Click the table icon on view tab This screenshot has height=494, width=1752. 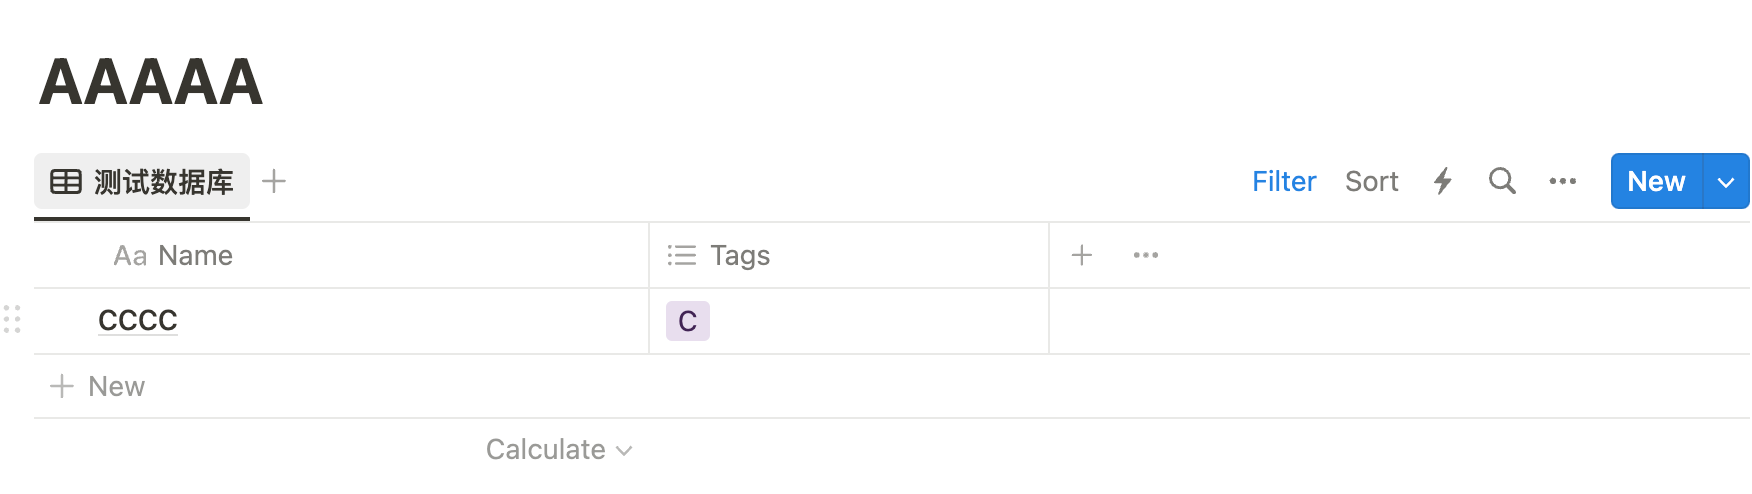tap(66, 181)
